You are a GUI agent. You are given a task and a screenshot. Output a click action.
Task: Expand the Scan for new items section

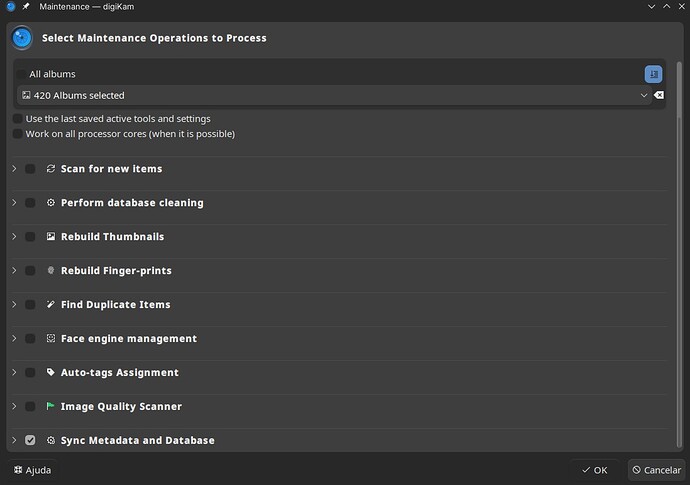click(14, 169)
